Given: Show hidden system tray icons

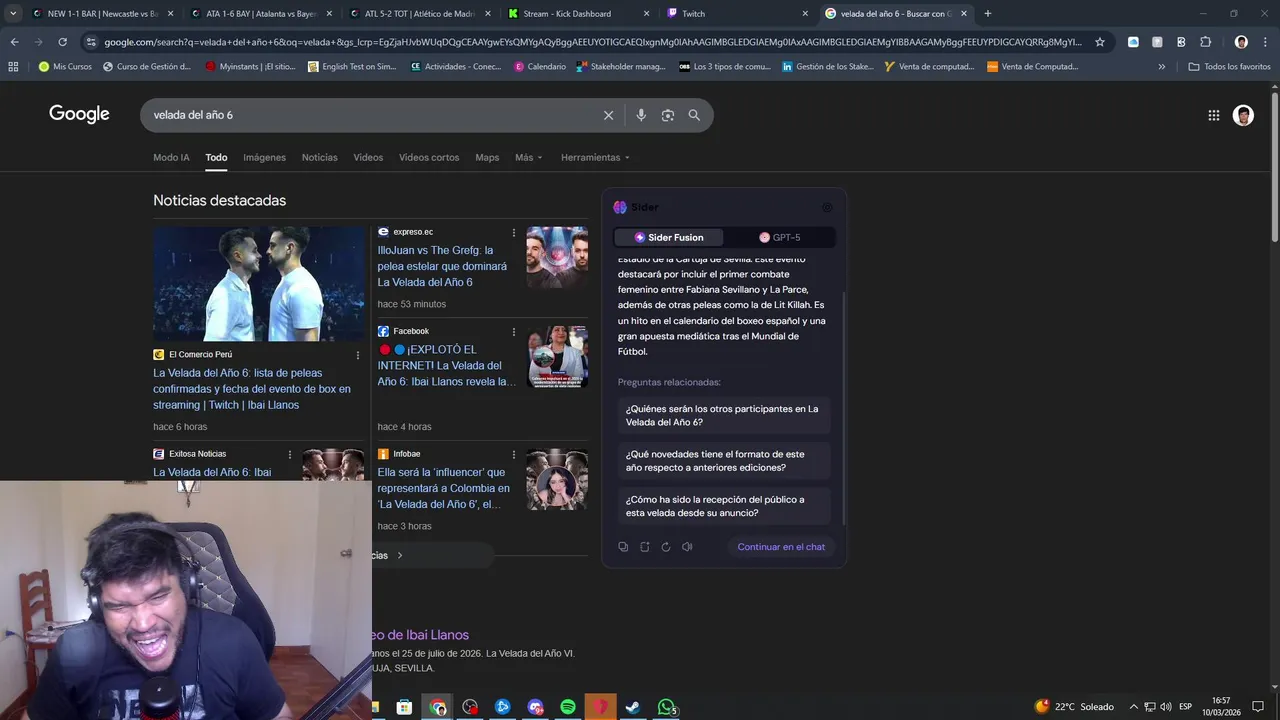Looking at the screenshot, I should 1134,707.
